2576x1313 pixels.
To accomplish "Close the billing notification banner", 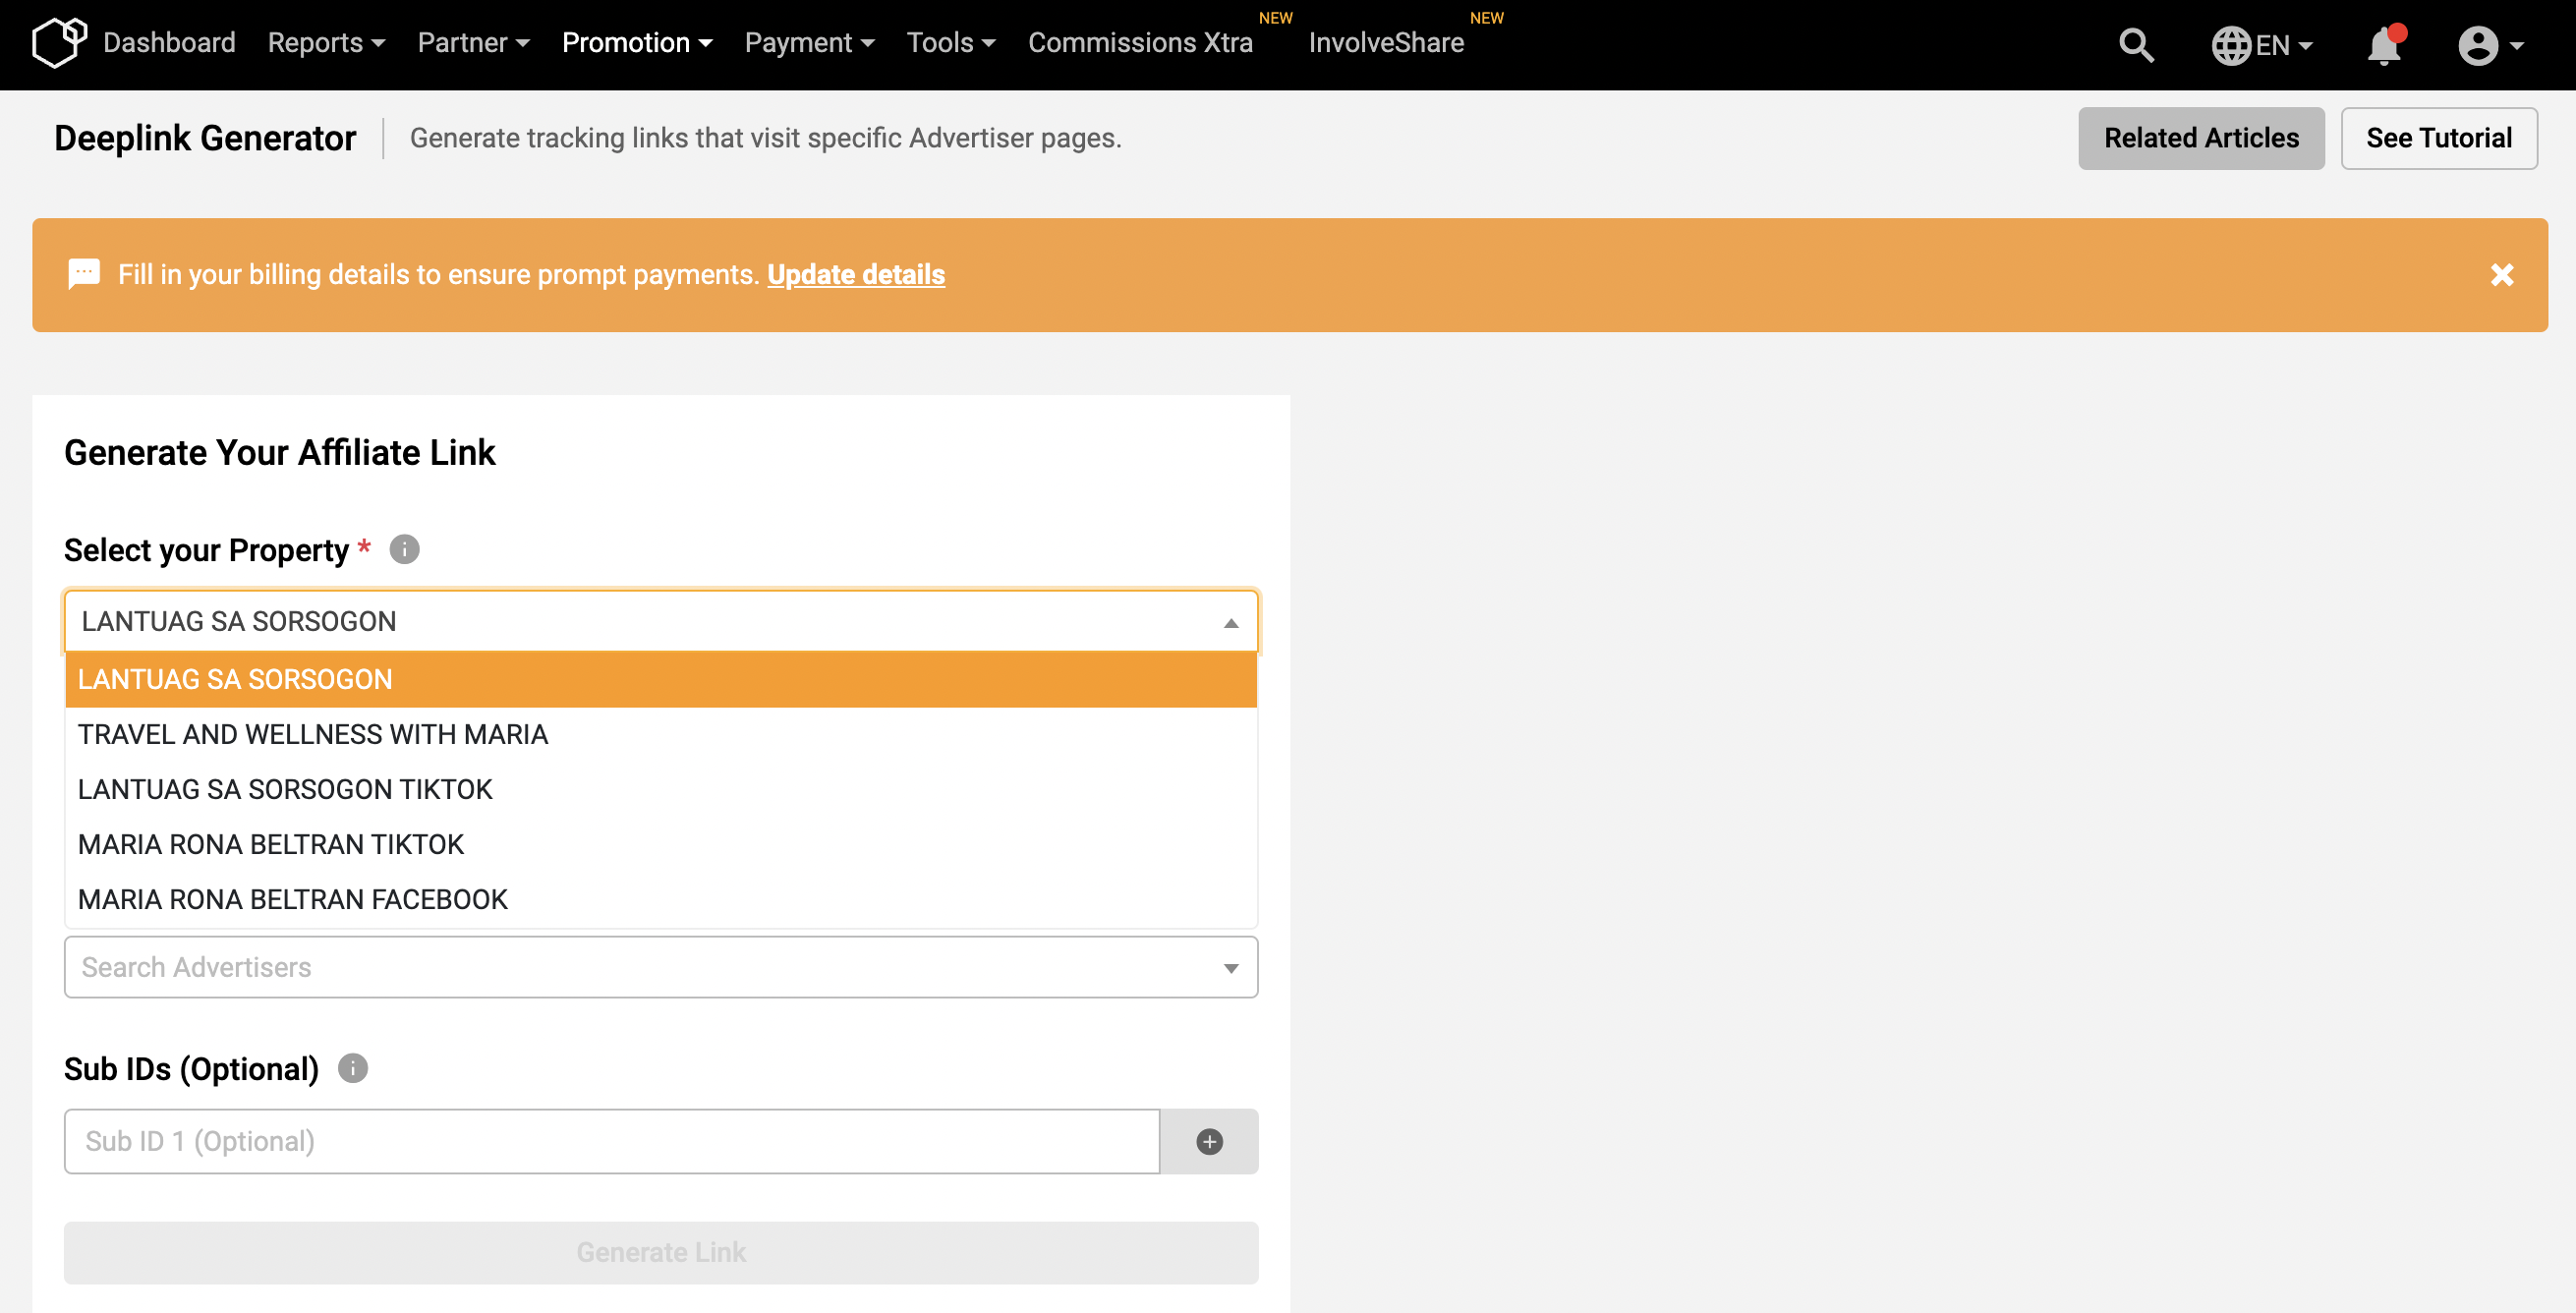I will click(x=2502, y=274).
